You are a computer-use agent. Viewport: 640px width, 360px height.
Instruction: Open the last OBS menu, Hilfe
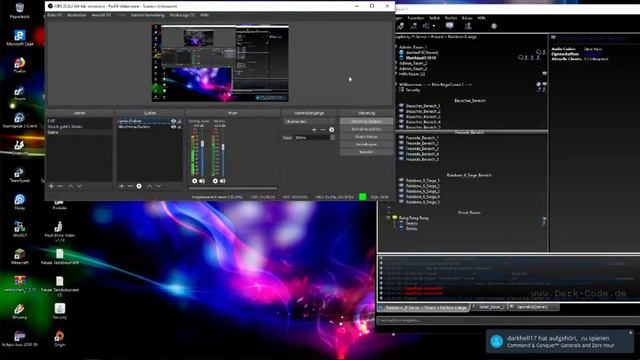click(204, 15)
